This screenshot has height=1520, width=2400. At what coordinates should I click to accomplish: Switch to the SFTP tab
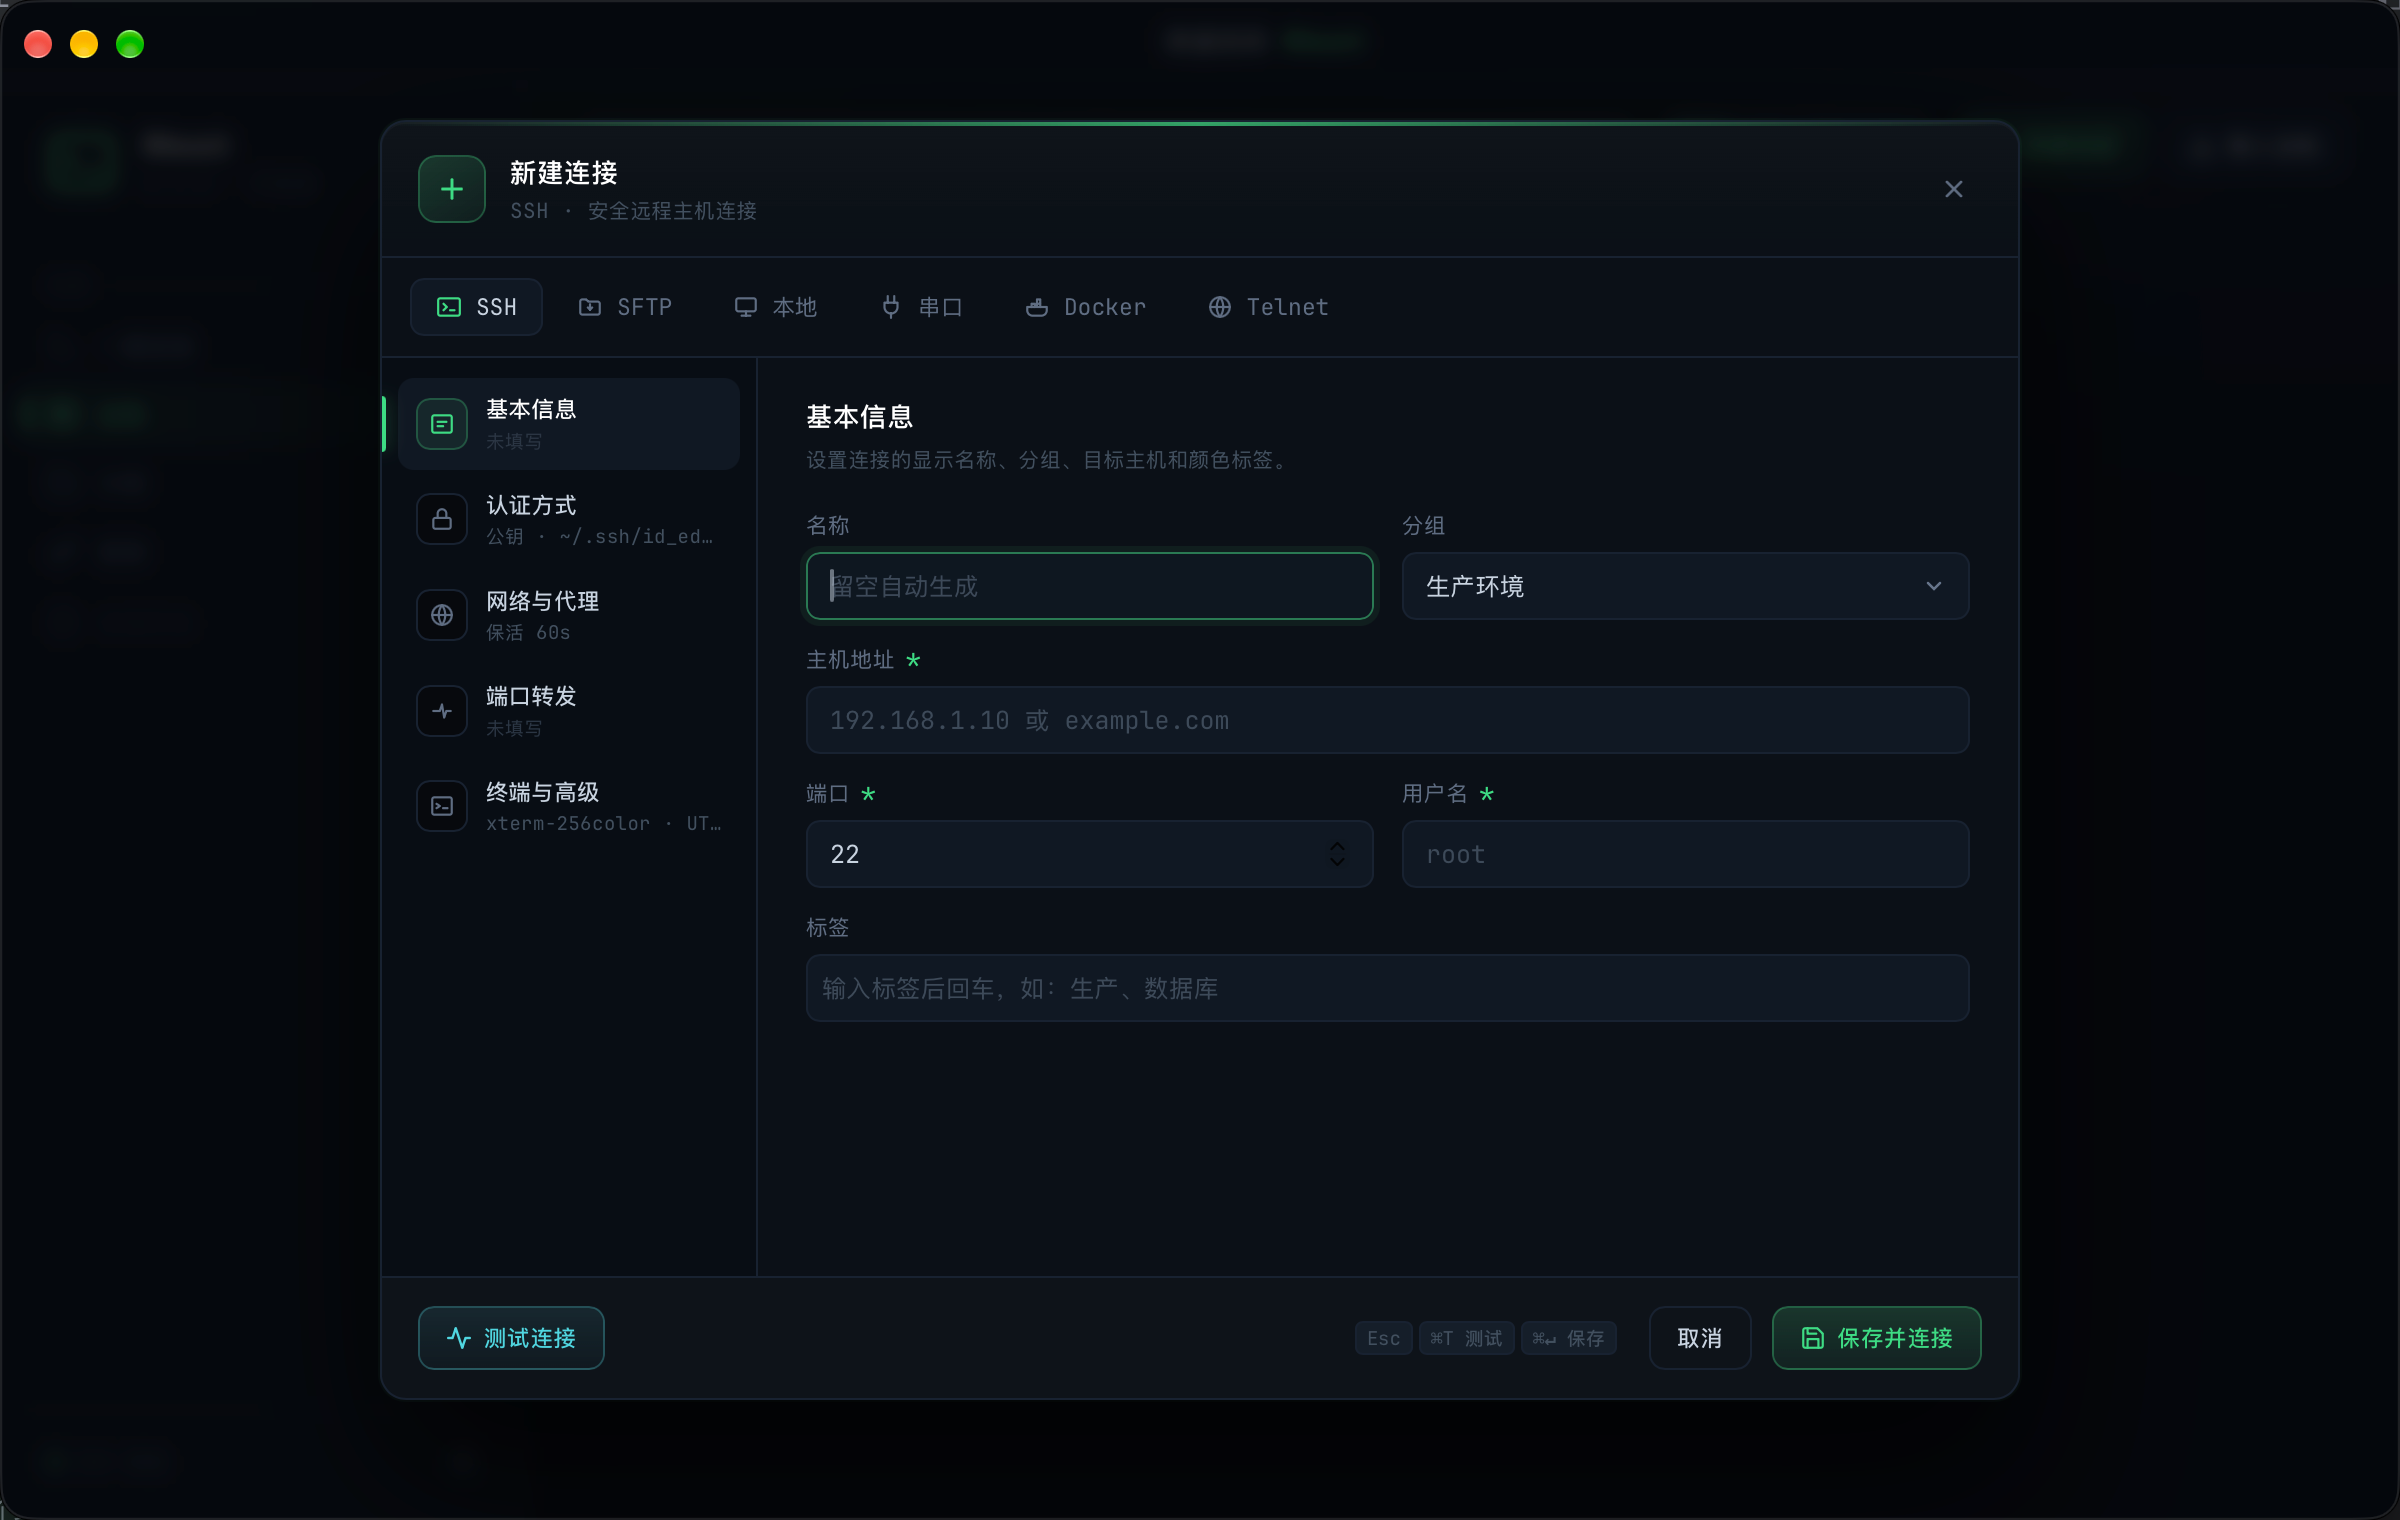(625, 307)
